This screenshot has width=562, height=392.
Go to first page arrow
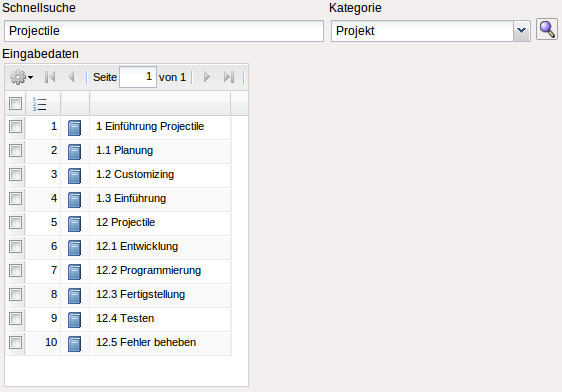pyautogui.click(x=50, y=77)
